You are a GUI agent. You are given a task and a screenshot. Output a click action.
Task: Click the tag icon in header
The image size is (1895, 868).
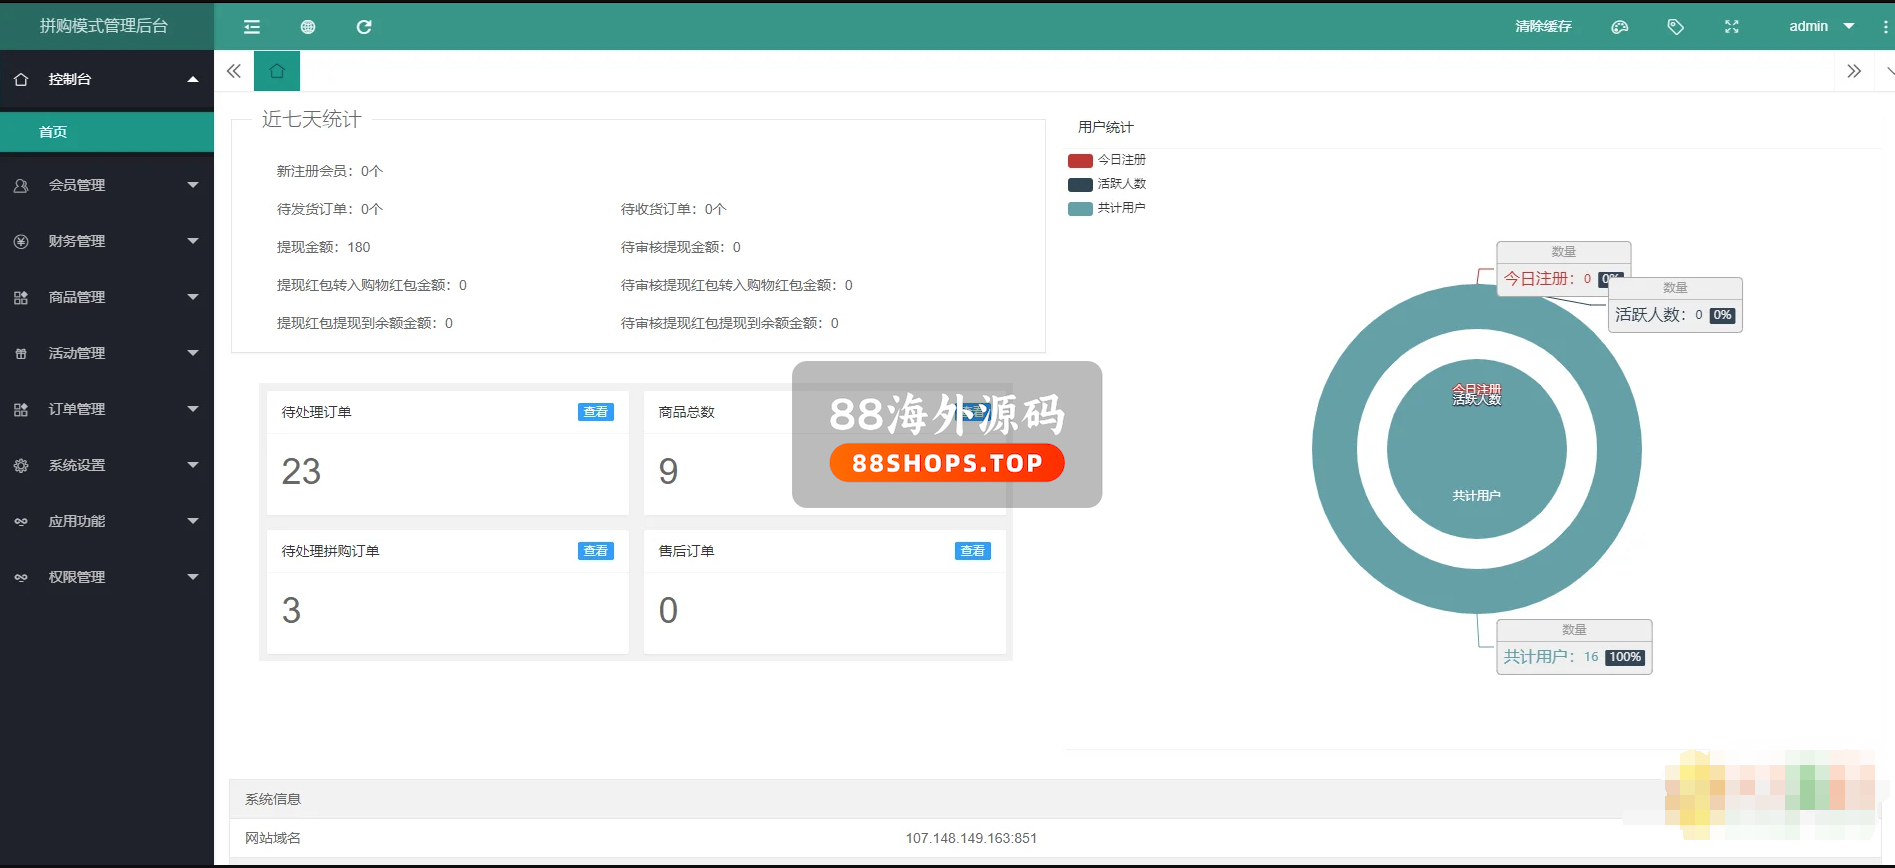point(1675,27)
